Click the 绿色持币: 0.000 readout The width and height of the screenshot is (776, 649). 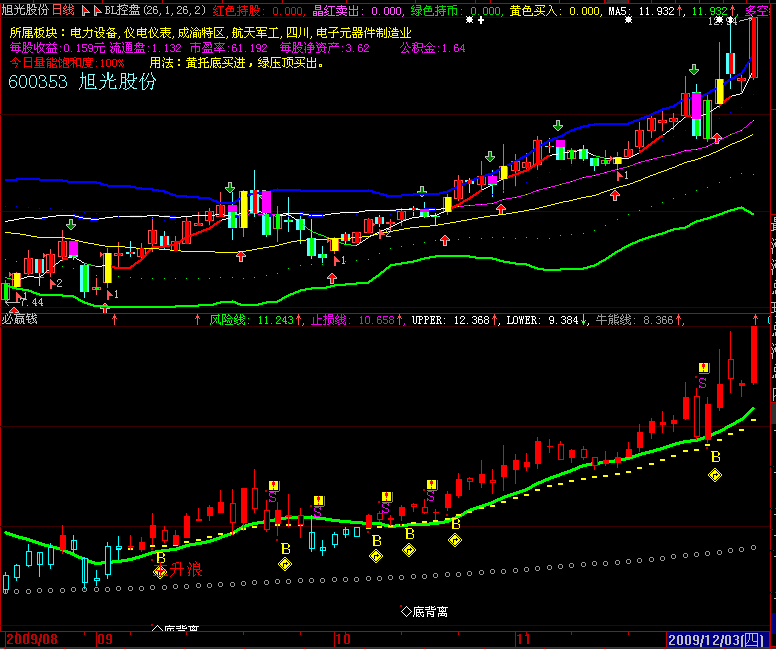(x=456, y=10)
